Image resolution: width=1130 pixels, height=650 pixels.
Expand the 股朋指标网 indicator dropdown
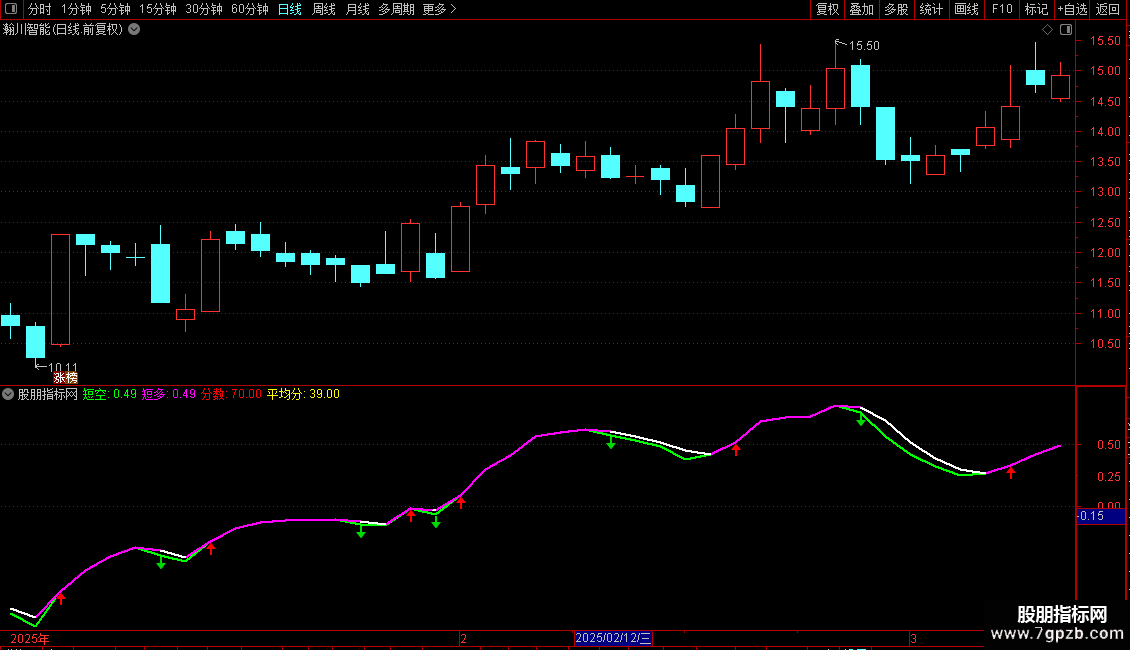[8, 394]
